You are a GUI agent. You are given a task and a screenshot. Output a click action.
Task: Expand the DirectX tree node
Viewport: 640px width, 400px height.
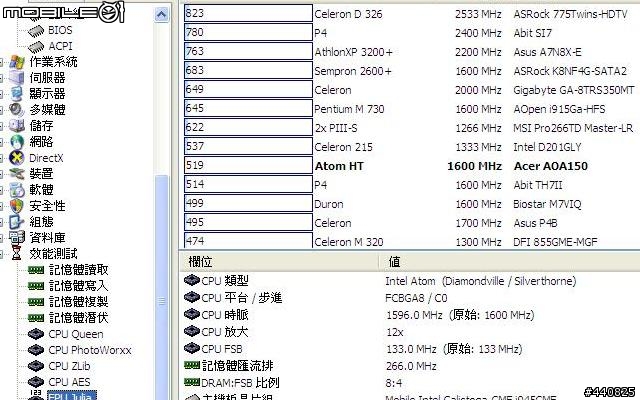point(2,158)
